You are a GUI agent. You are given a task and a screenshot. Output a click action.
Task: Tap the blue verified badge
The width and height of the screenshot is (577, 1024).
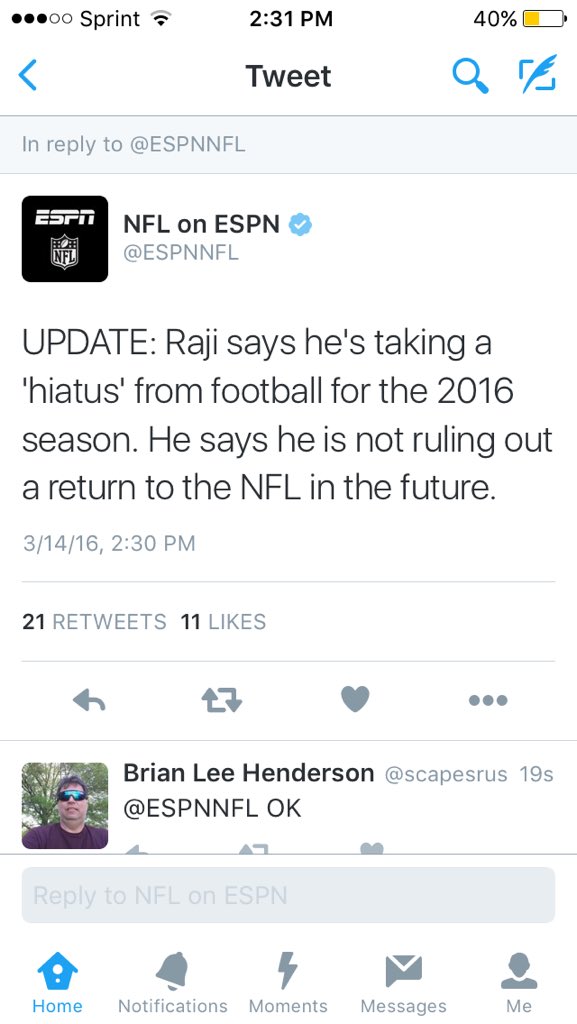click(301, 225)
